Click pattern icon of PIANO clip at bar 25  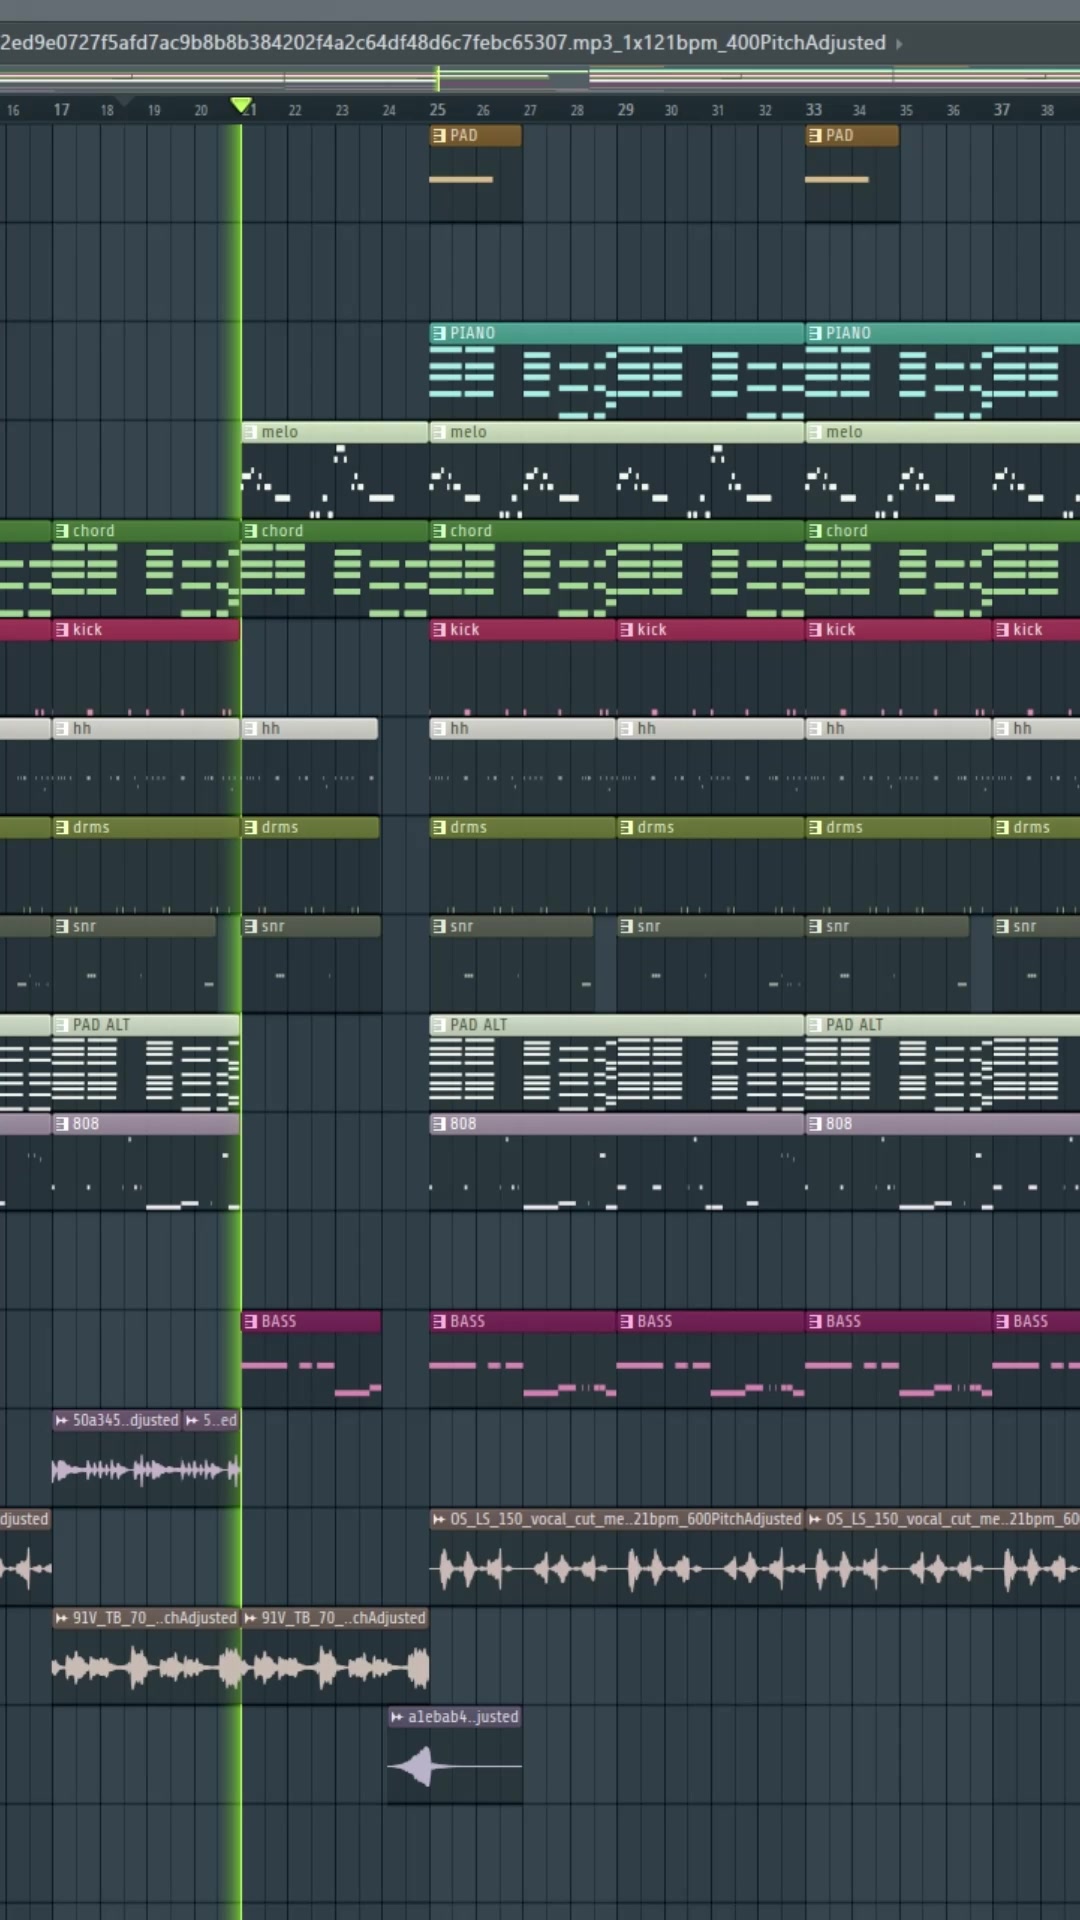click(439, 333)
